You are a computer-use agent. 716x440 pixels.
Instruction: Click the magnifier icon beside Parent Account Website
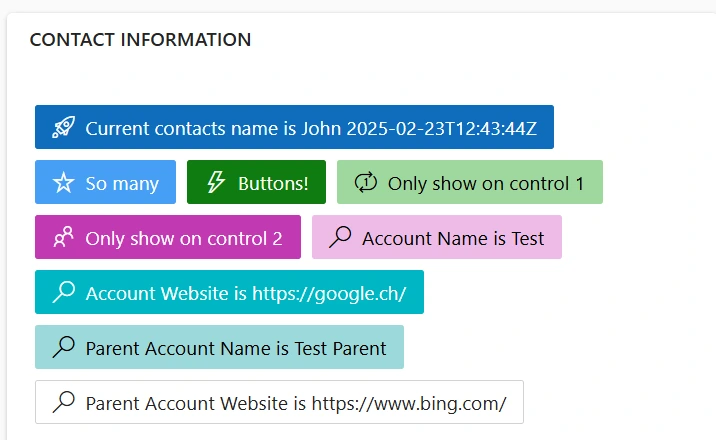[x=63, y=403]
